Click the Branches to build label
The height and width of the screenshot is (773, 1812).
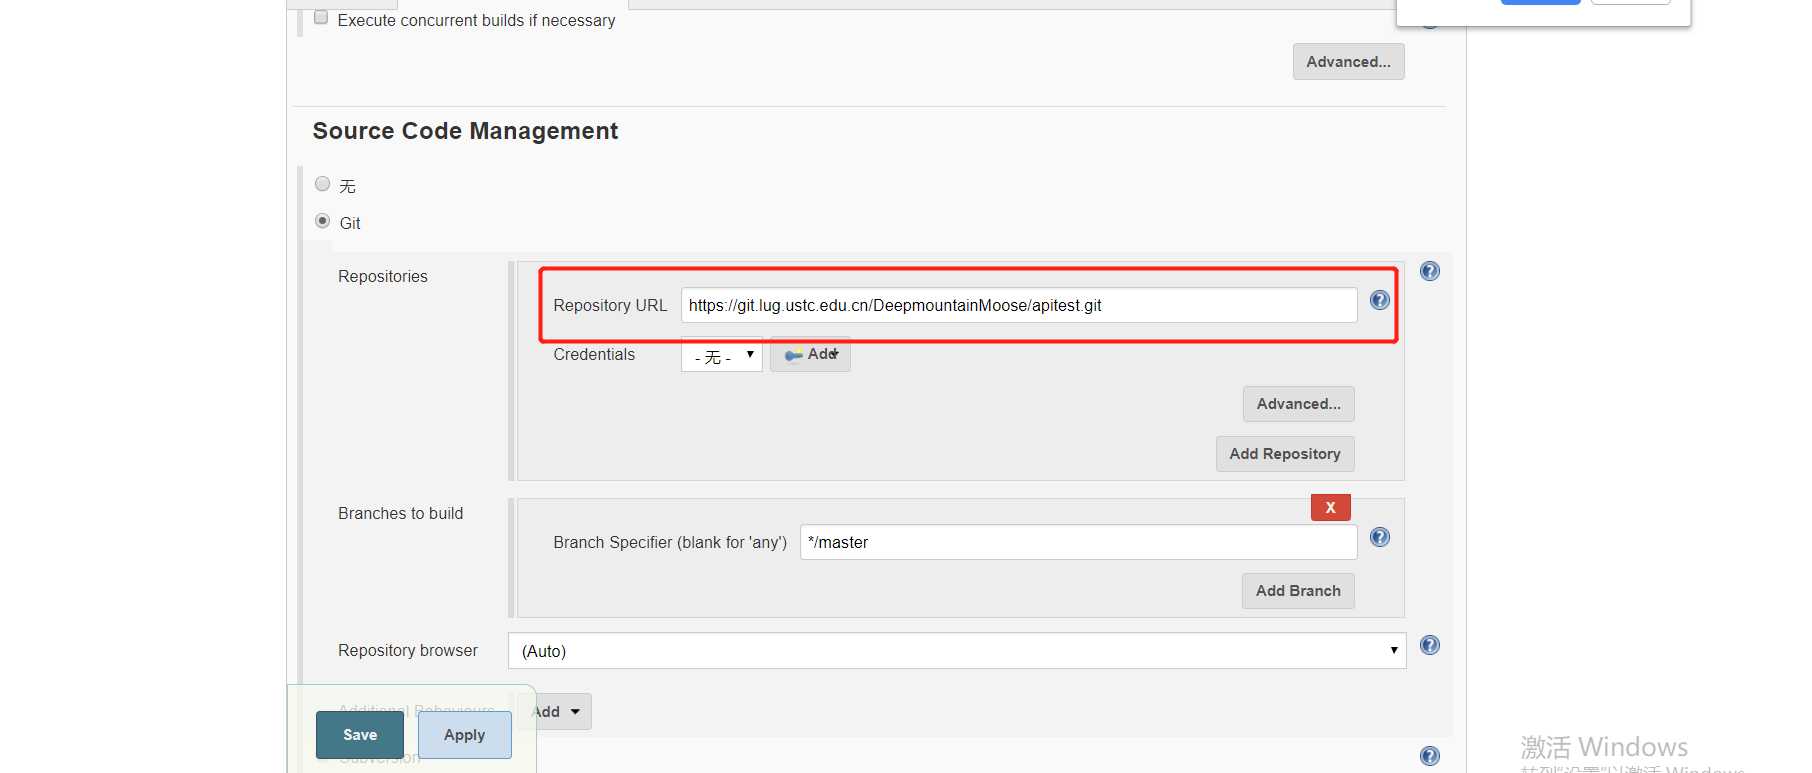tap(400, 513)
